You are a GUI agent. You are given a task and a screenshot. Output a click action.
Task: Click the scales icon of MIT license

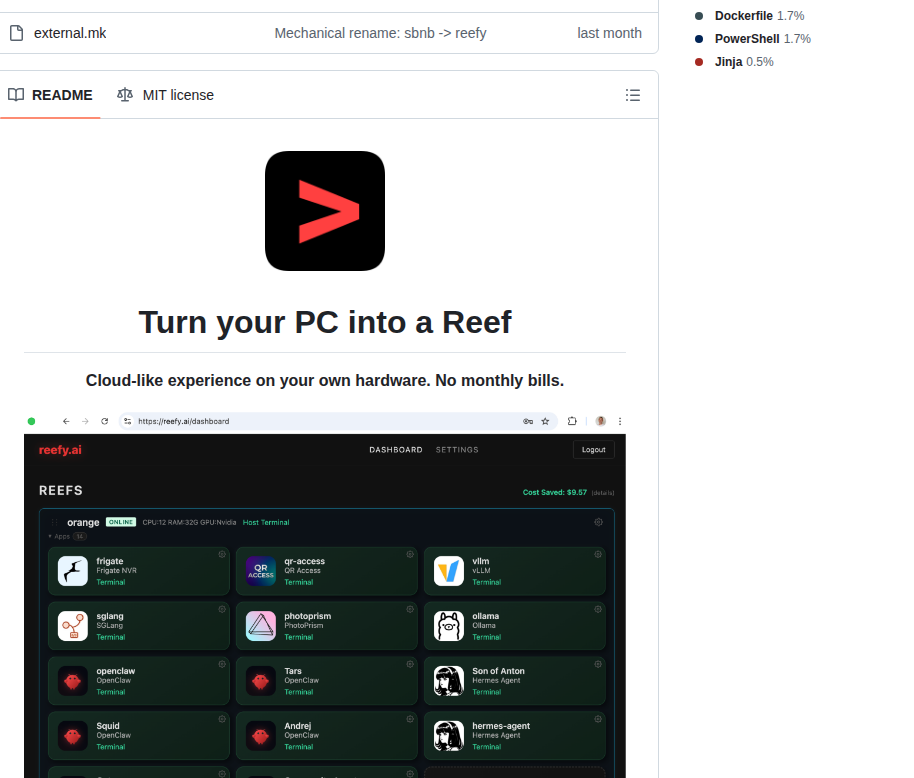(x=125, y=94)
